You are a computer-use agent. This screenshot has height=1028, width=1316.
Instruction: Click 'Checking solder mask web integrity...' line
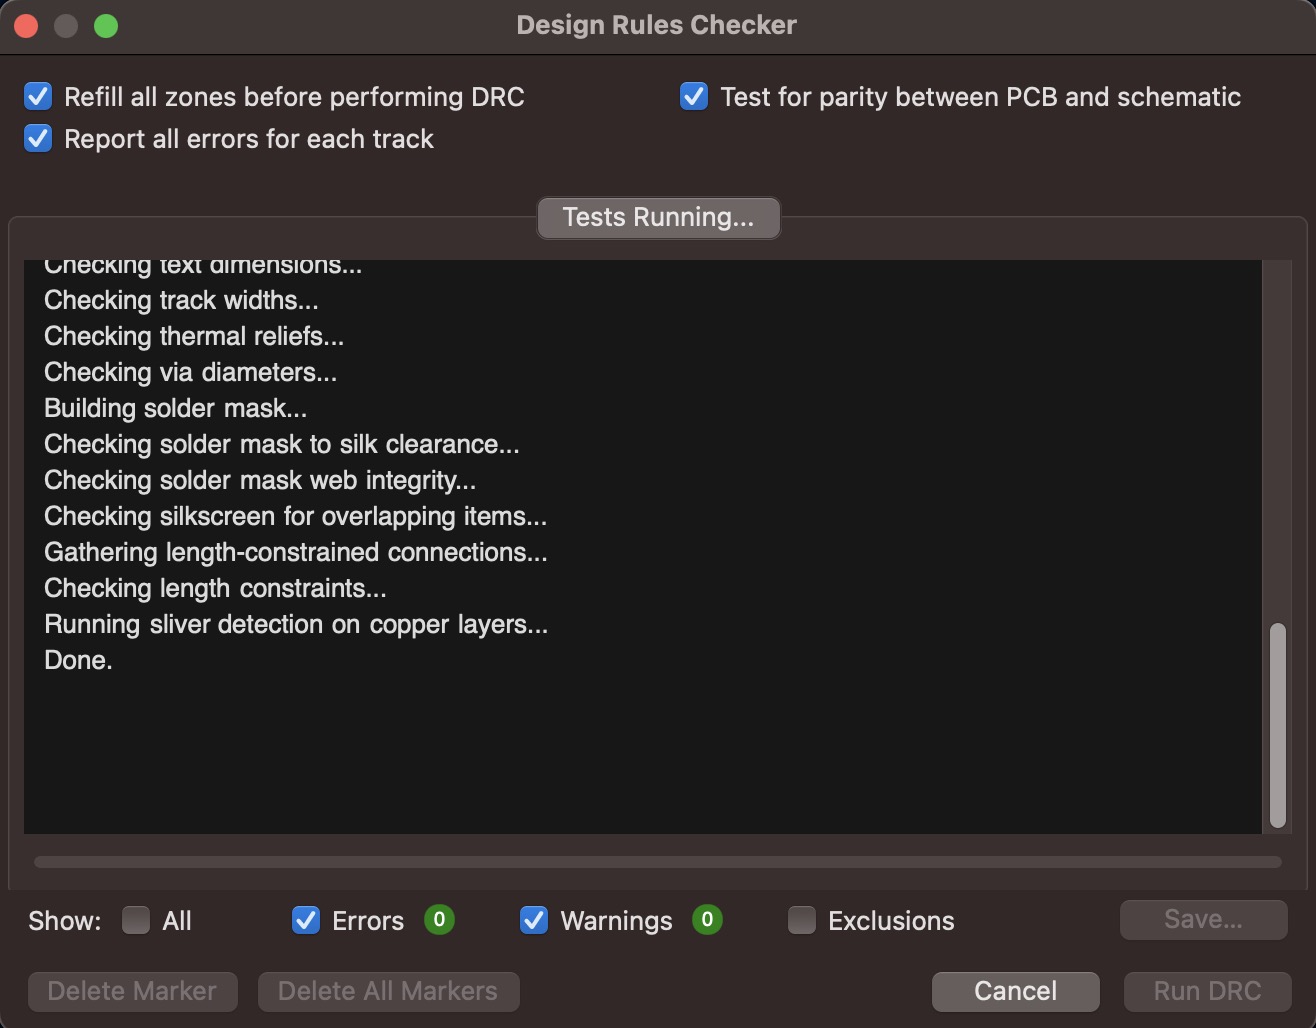(260, 480)
